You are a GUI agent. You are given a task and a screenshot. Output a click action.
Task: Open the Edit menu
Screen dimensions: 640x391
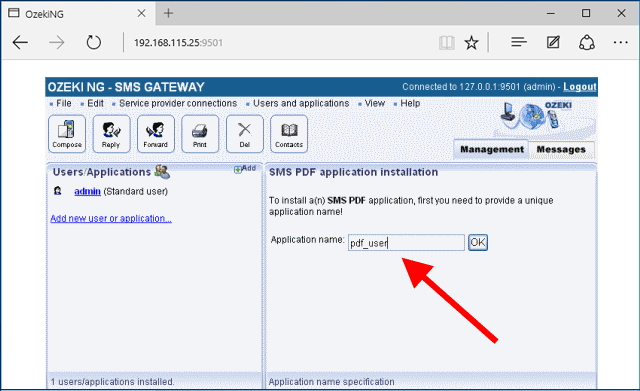coord(95,103)
